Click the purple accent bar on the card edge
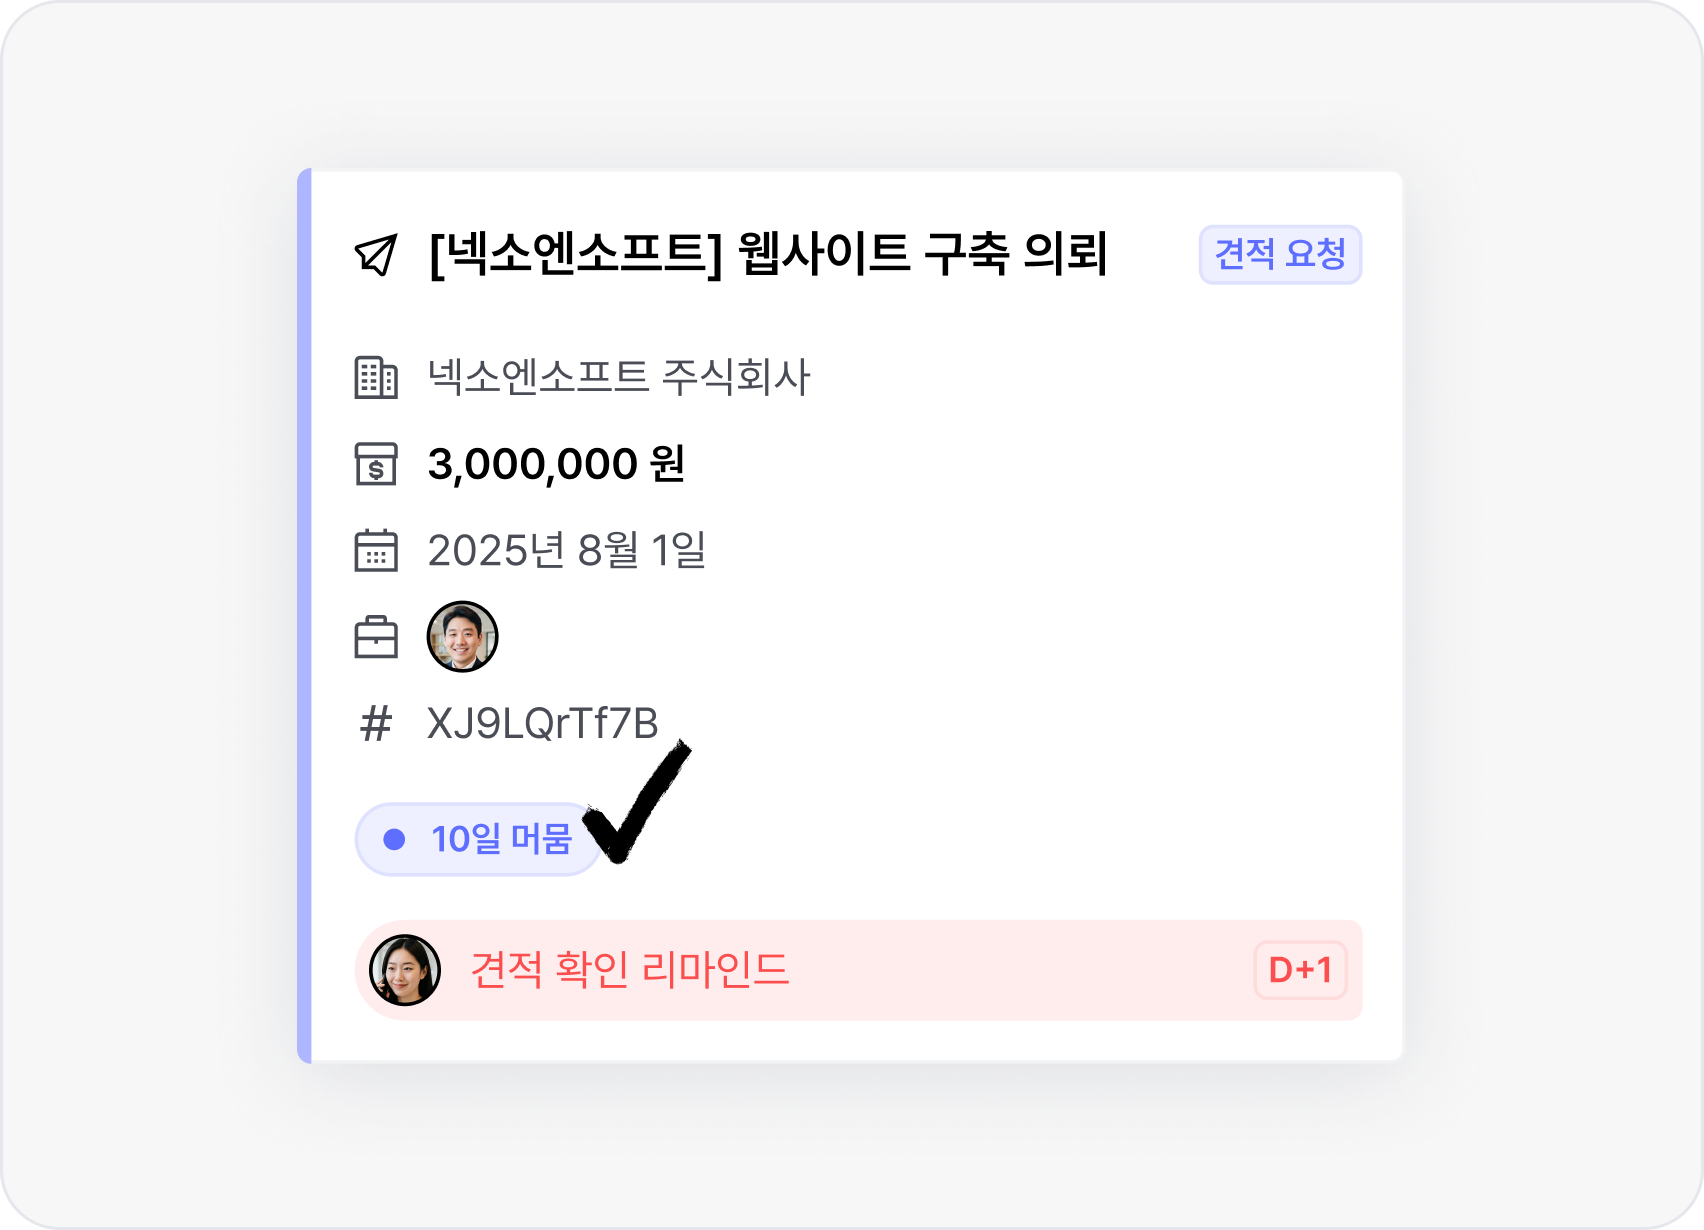Viewport: 1704px width, 1230px height. [305, 615]
